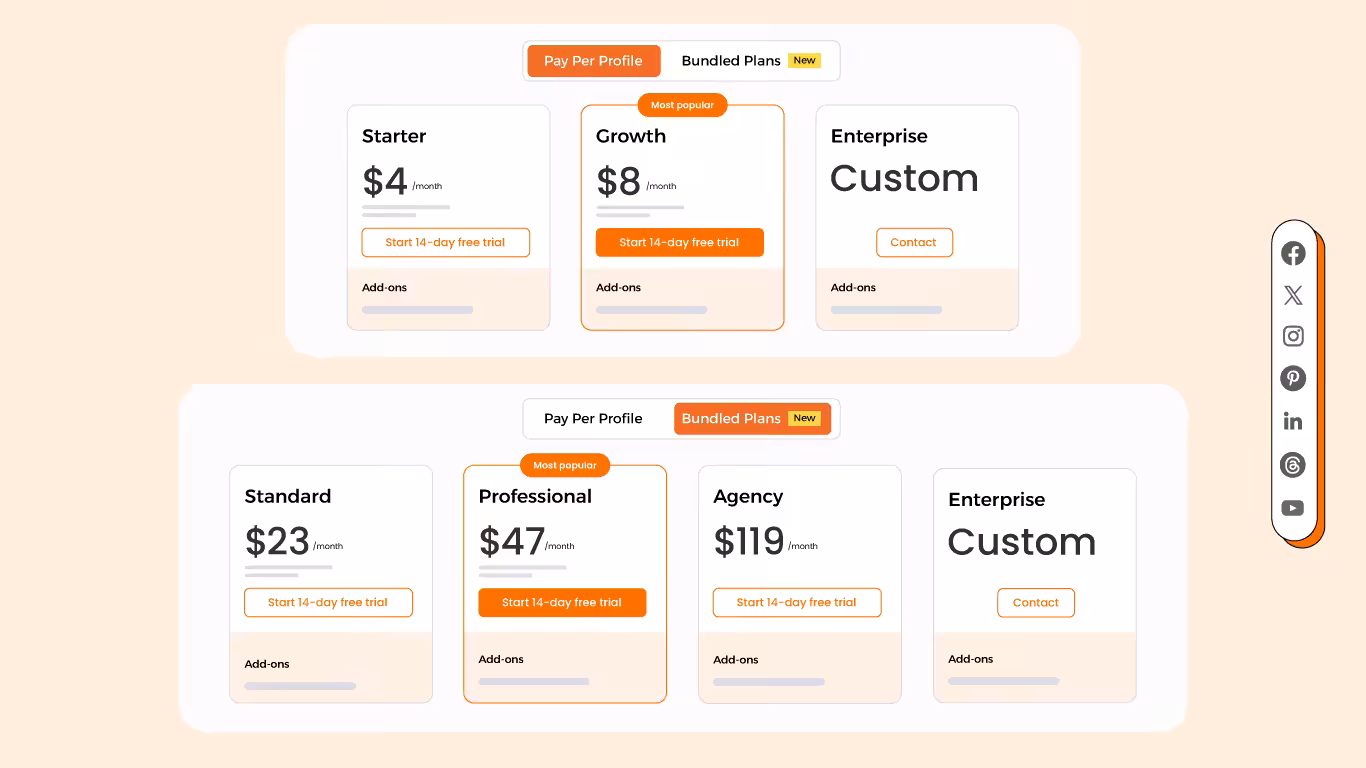
Task: Start 14-day free trial on Growth plan
Action: click(x=680, y=242)
